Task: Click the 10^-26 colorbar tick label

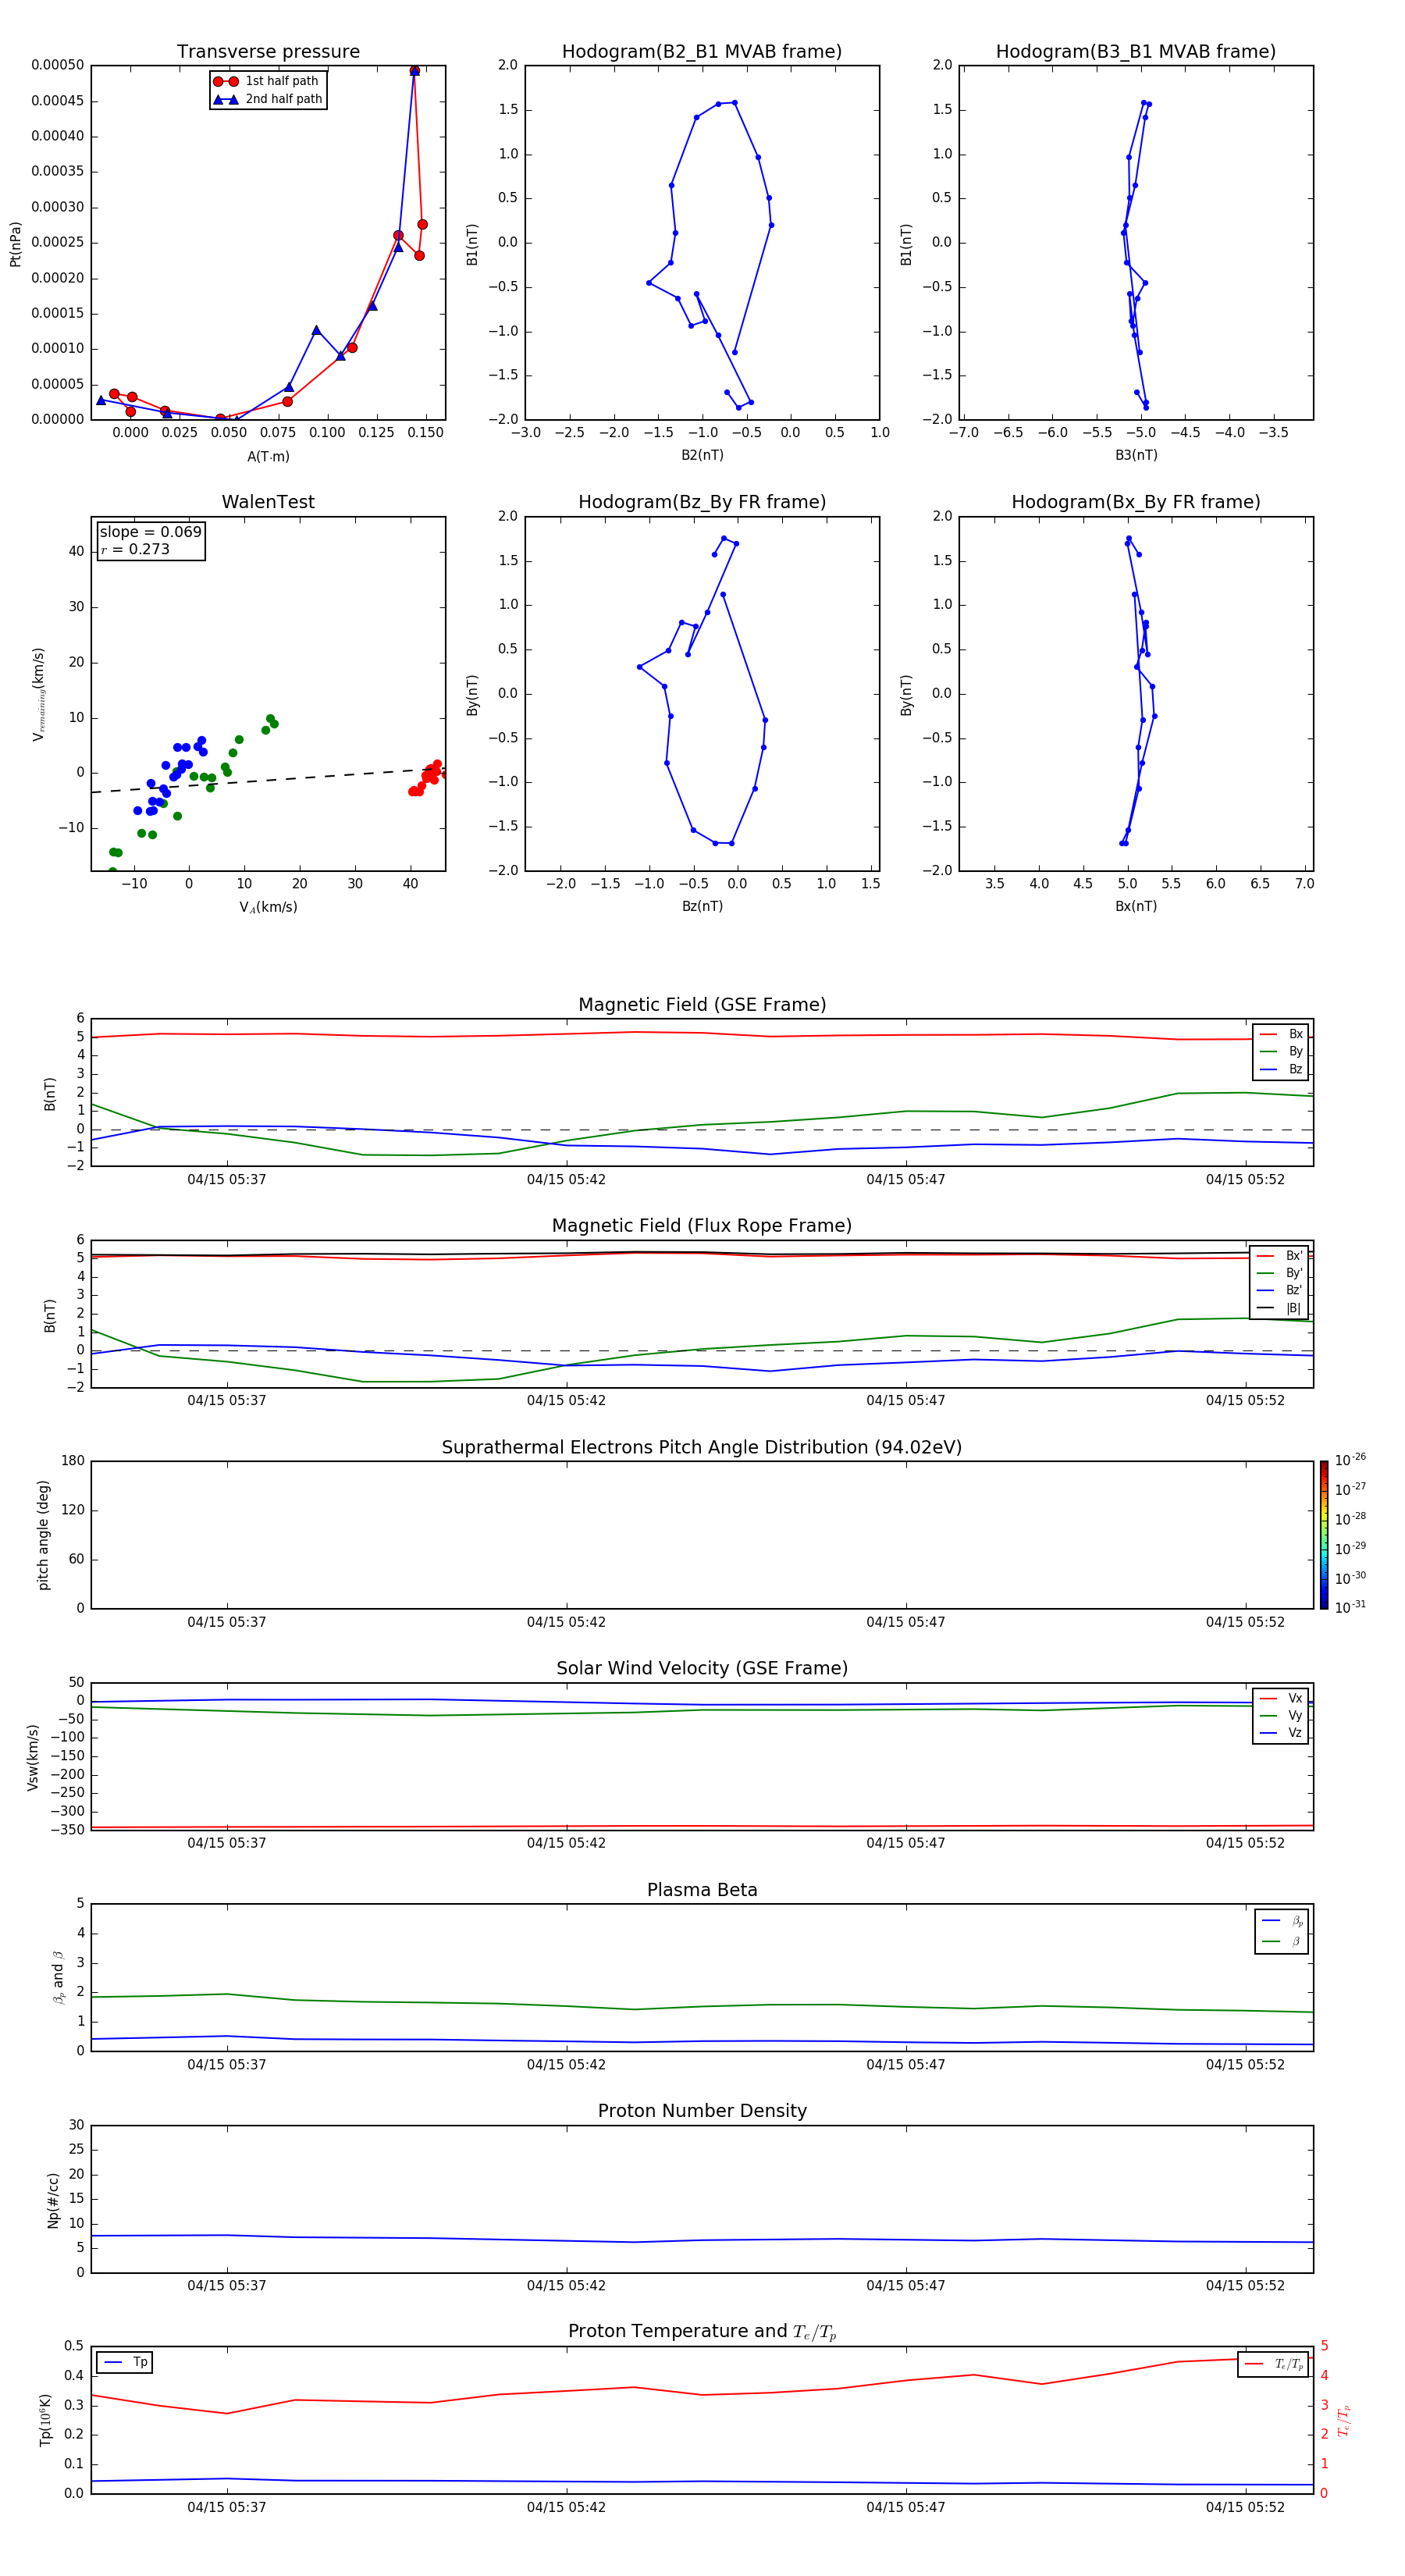Action: point(1350,1460)
